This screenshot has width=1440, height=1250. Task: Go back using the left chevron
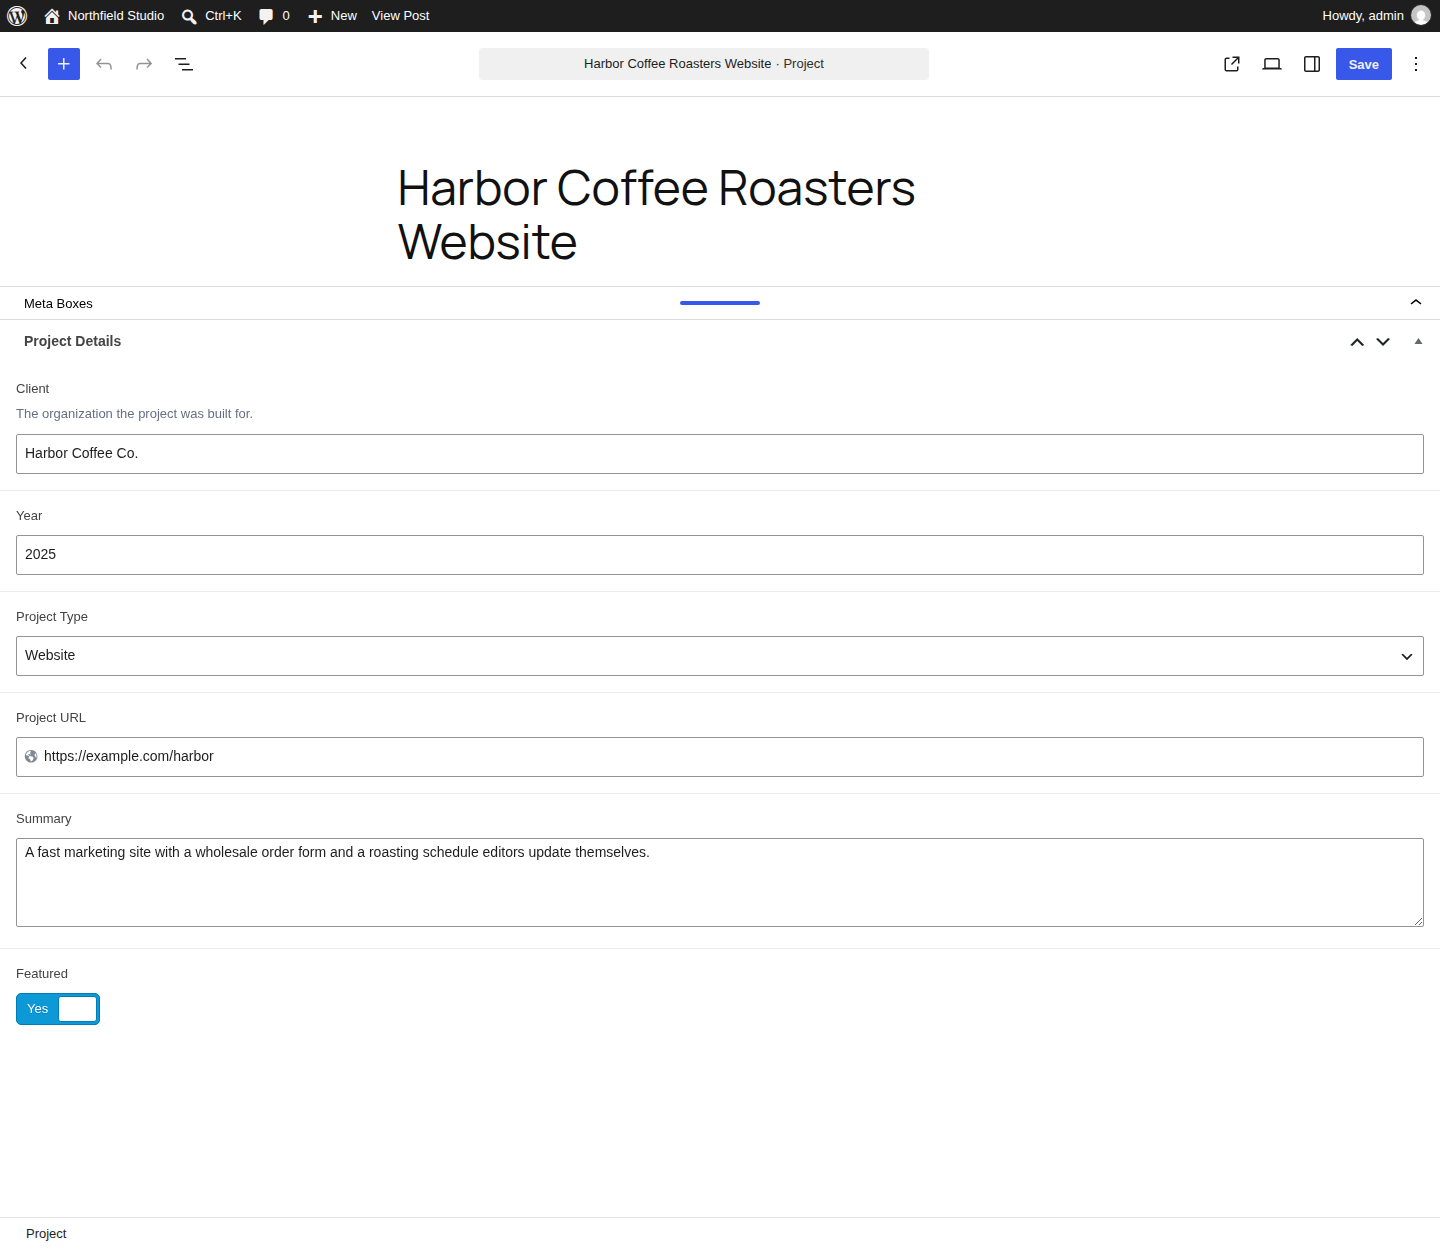(24, 64)
